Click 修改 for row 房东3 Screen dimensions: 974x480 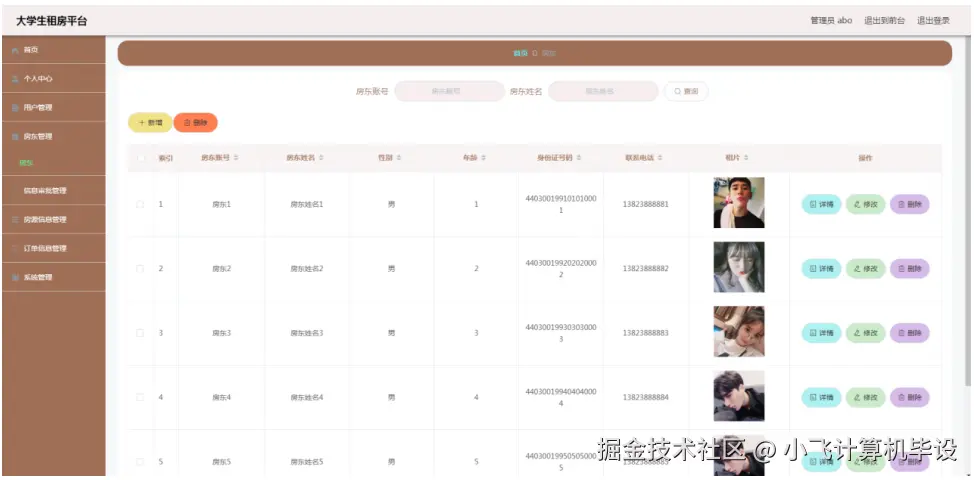click(x=865, y=333)
